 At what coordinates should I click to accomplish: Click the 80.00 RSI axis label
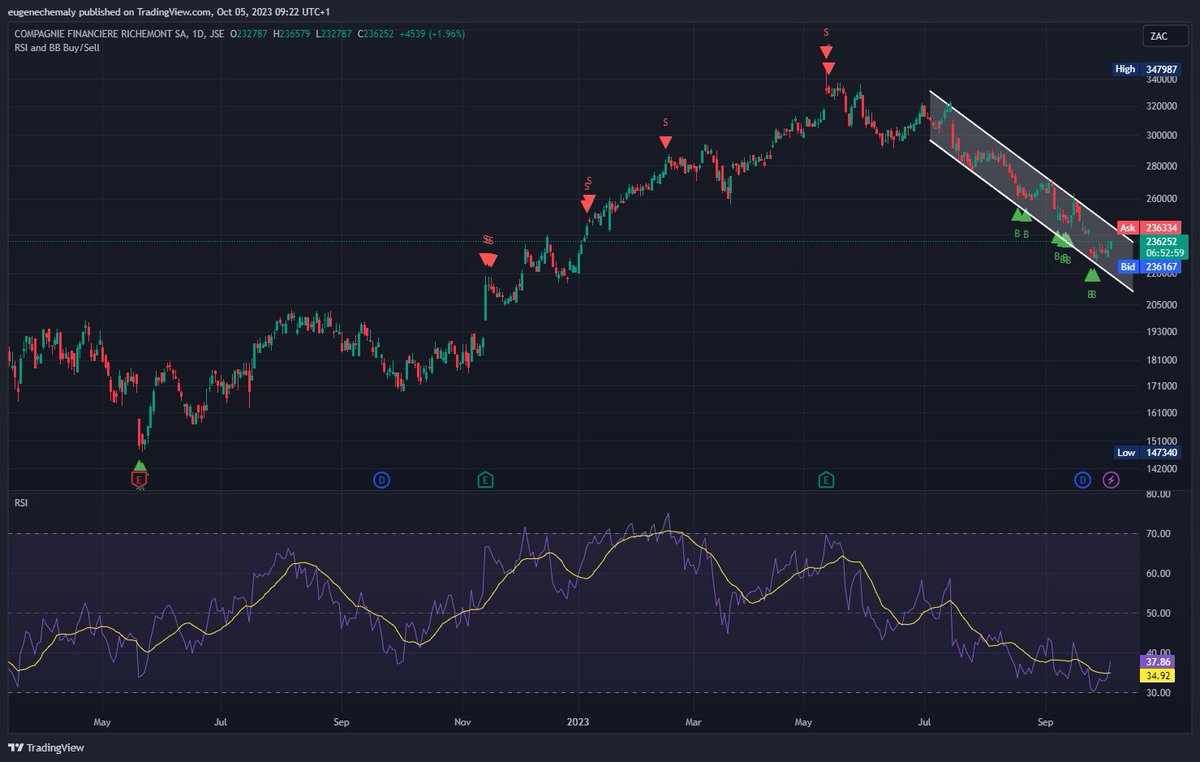coord(1158,494)
